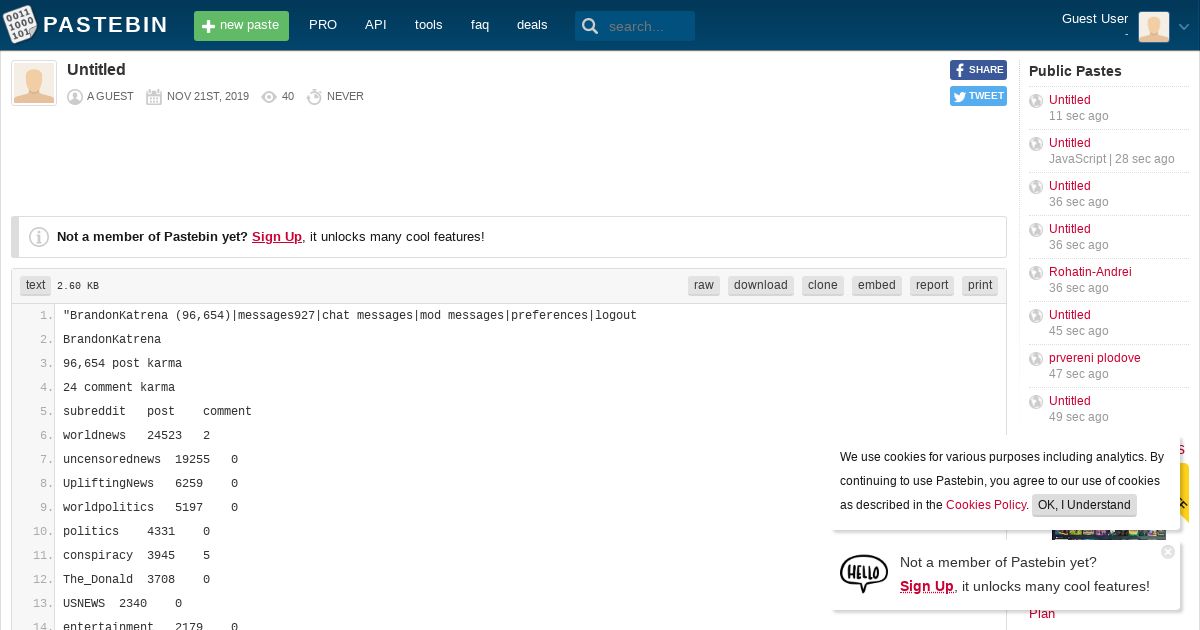Screen dimensions: 1200x630
Task: Click the expiry timer icon beside NEVER
Action: click(x=314, y=97)
